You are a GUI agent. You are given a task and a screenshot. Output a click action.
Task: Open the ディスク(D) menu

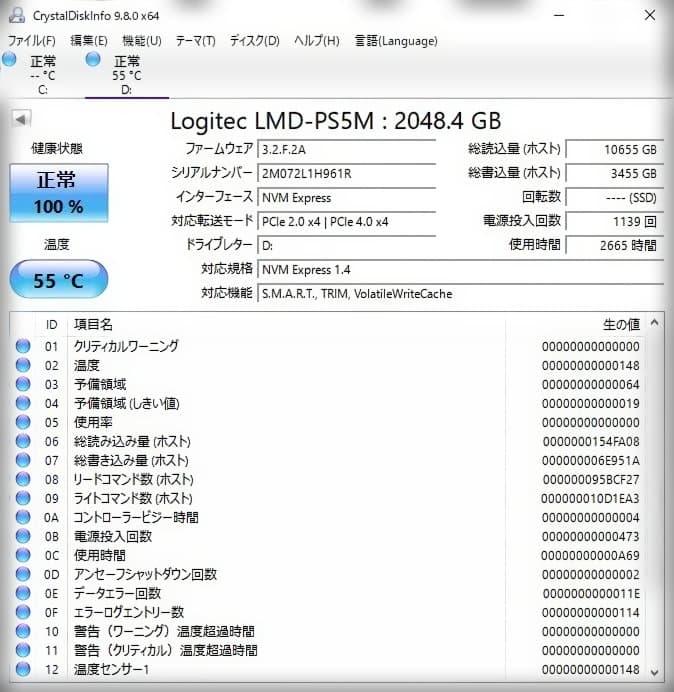tap(255, 41)
